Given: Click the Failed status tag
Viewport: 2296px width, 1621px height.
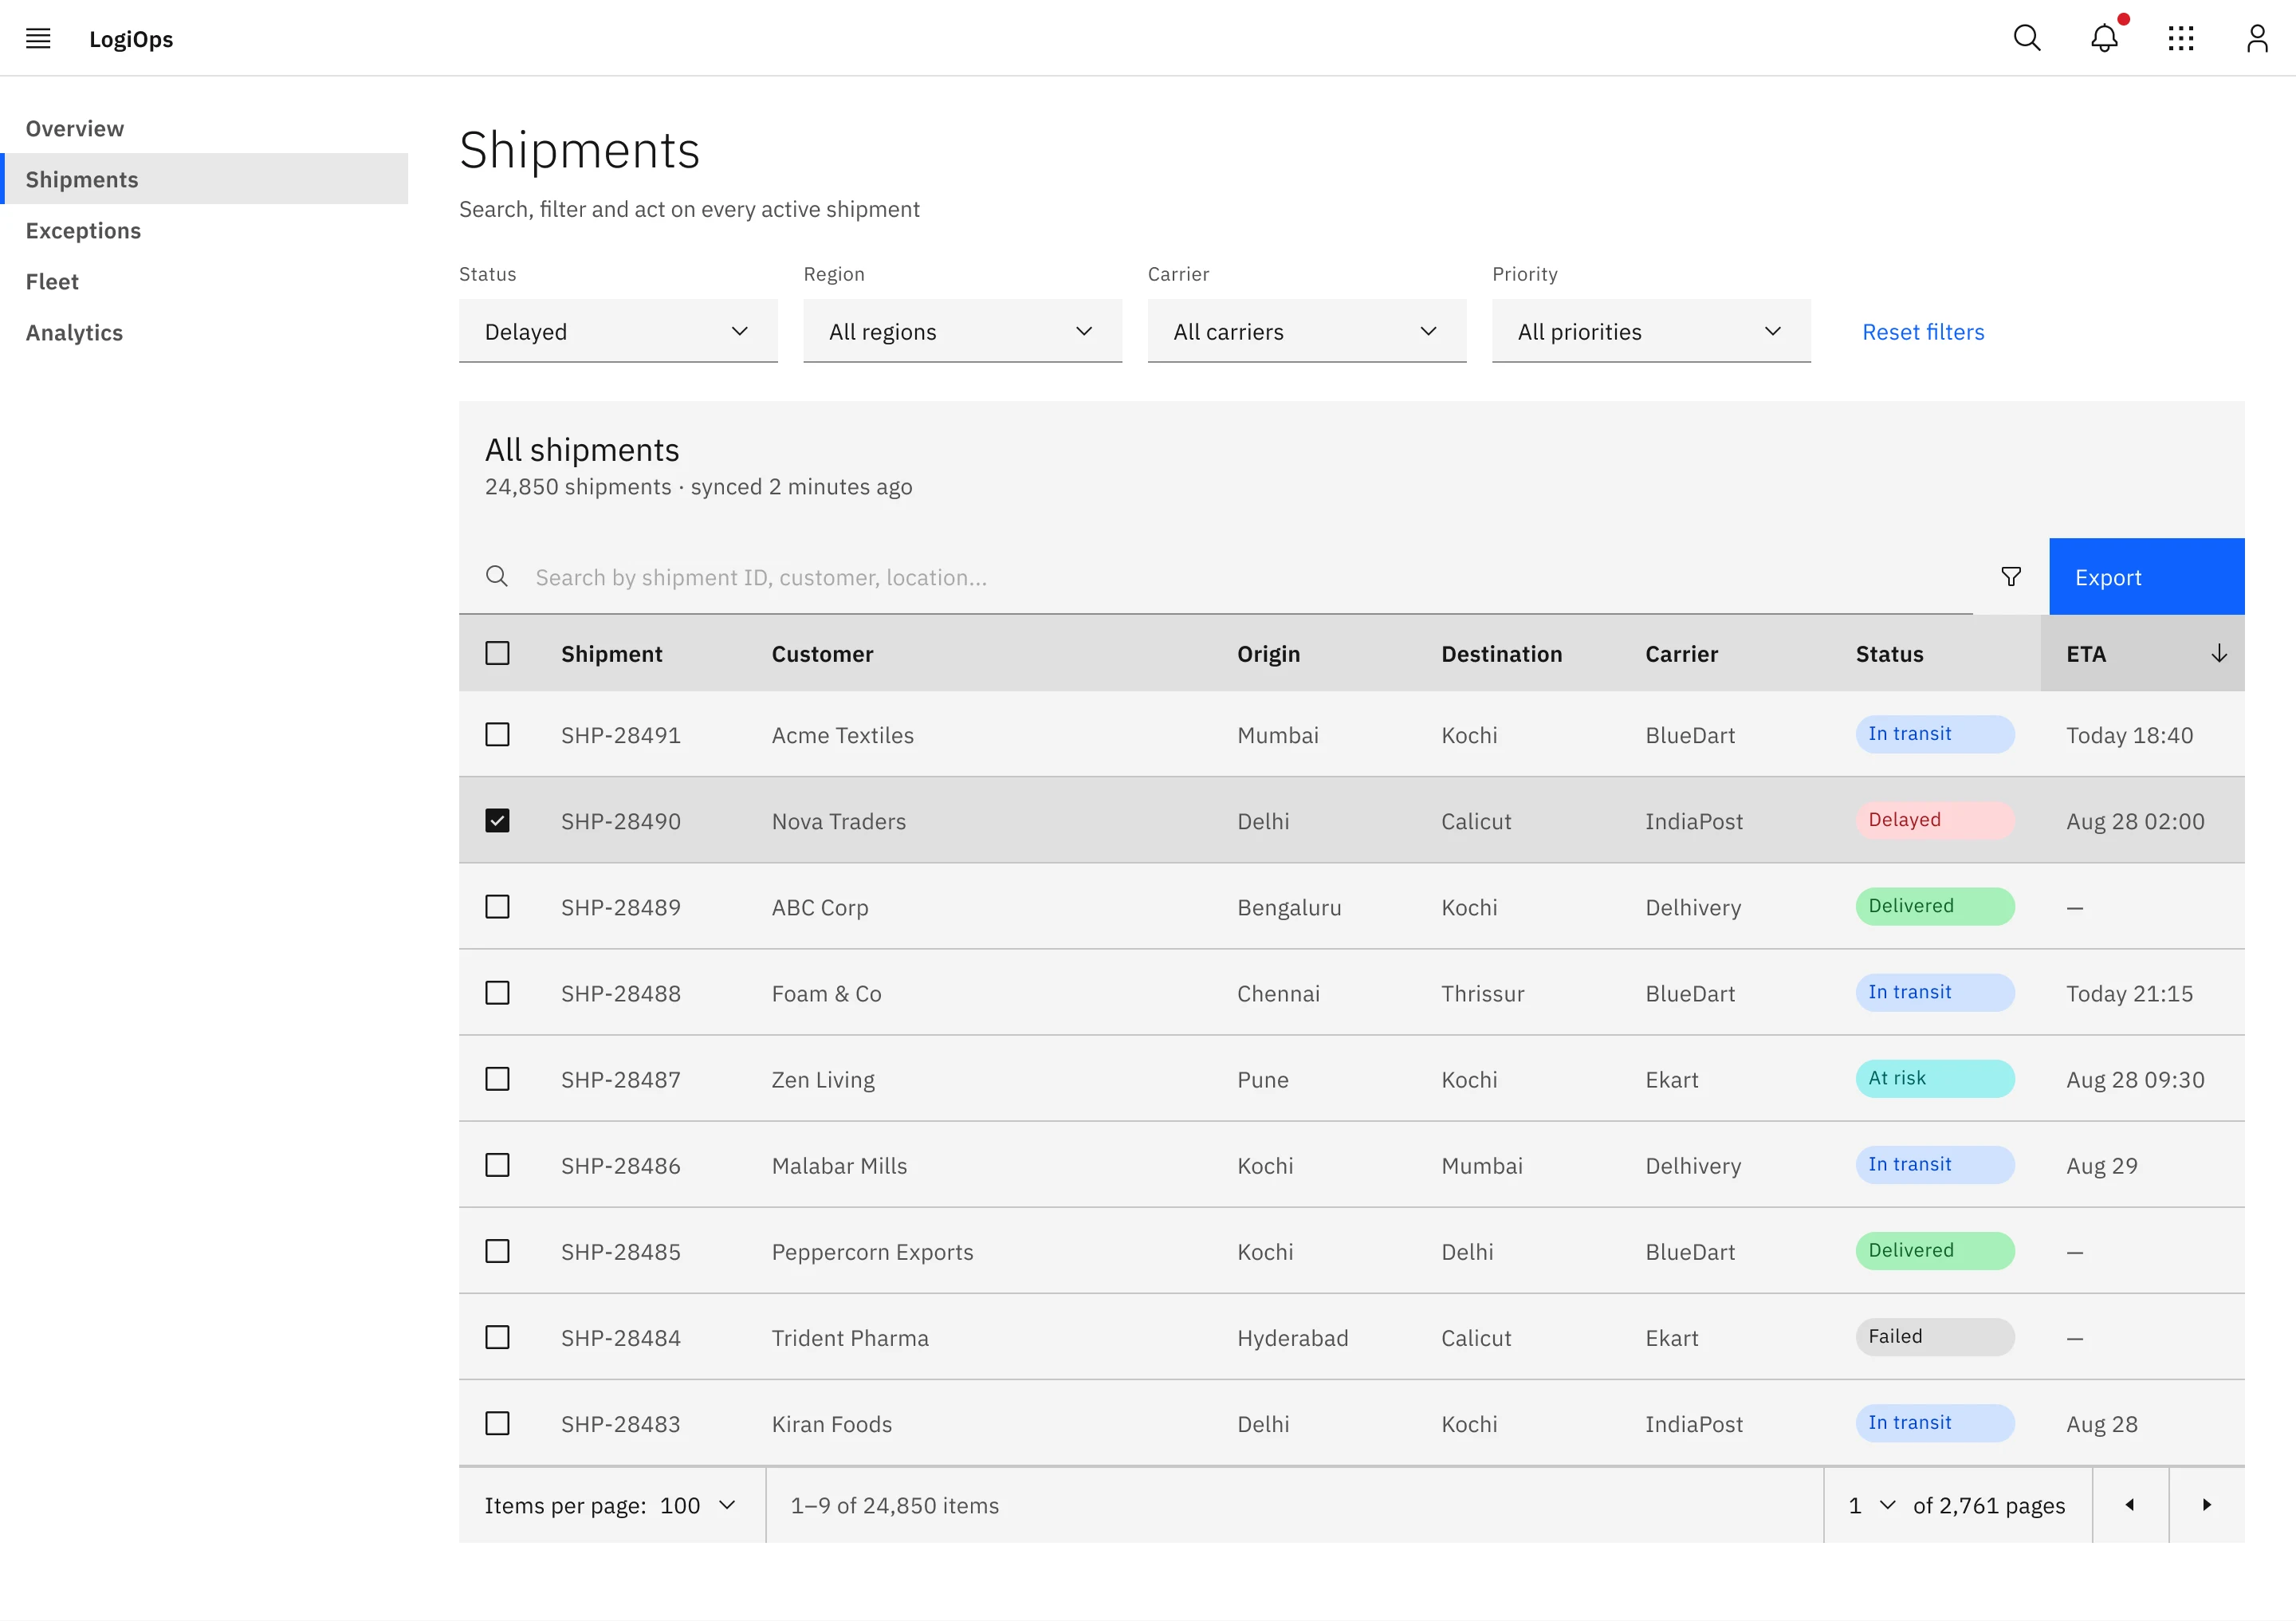Looking at the screenshot, I should point(1934,1337).
